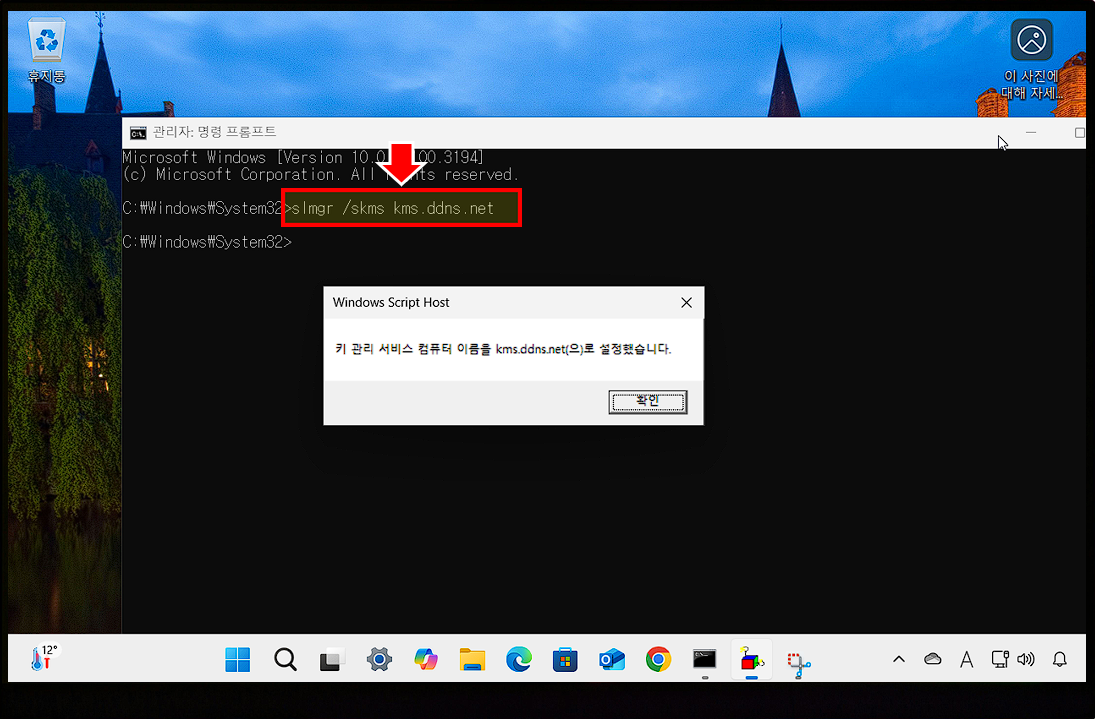The width and height of the screenshot is (1095, 719).
Task: Open Settings from the taskbar gear icon
Action: click(x=378, y=659)
